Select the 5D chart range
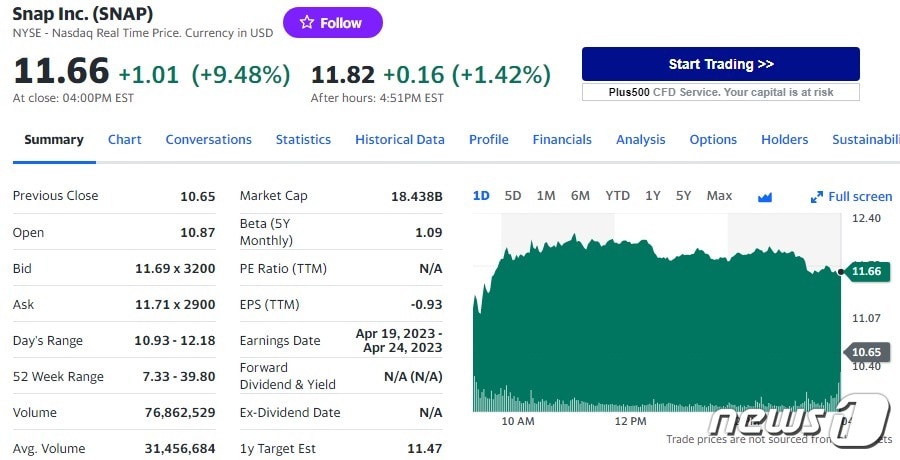 tap(513, 196)
